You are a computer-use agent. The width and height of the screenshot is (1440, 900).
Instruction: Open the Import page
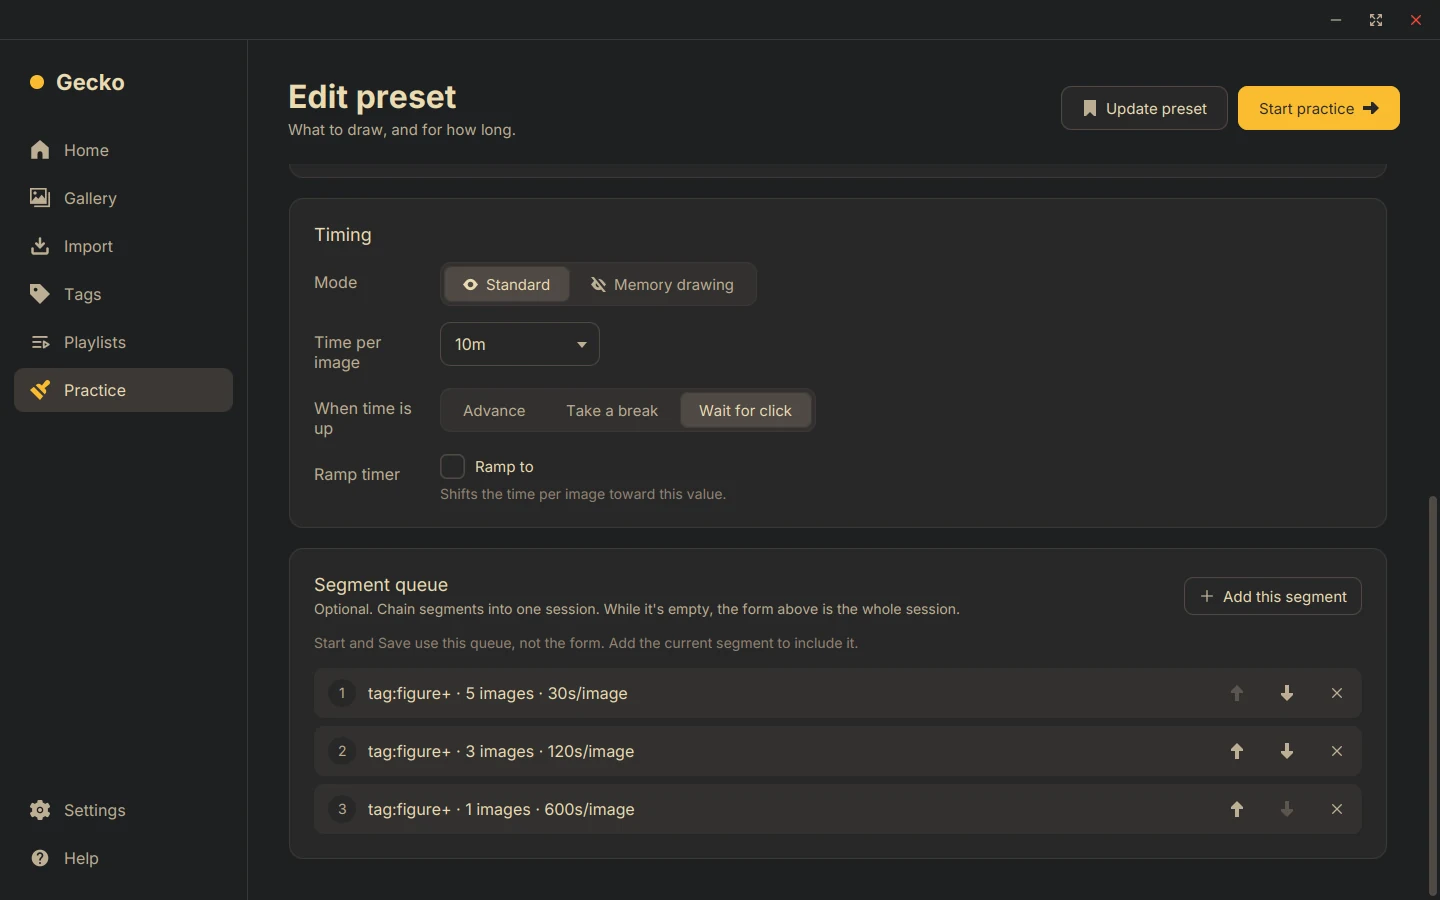click(x=123, y=246)
